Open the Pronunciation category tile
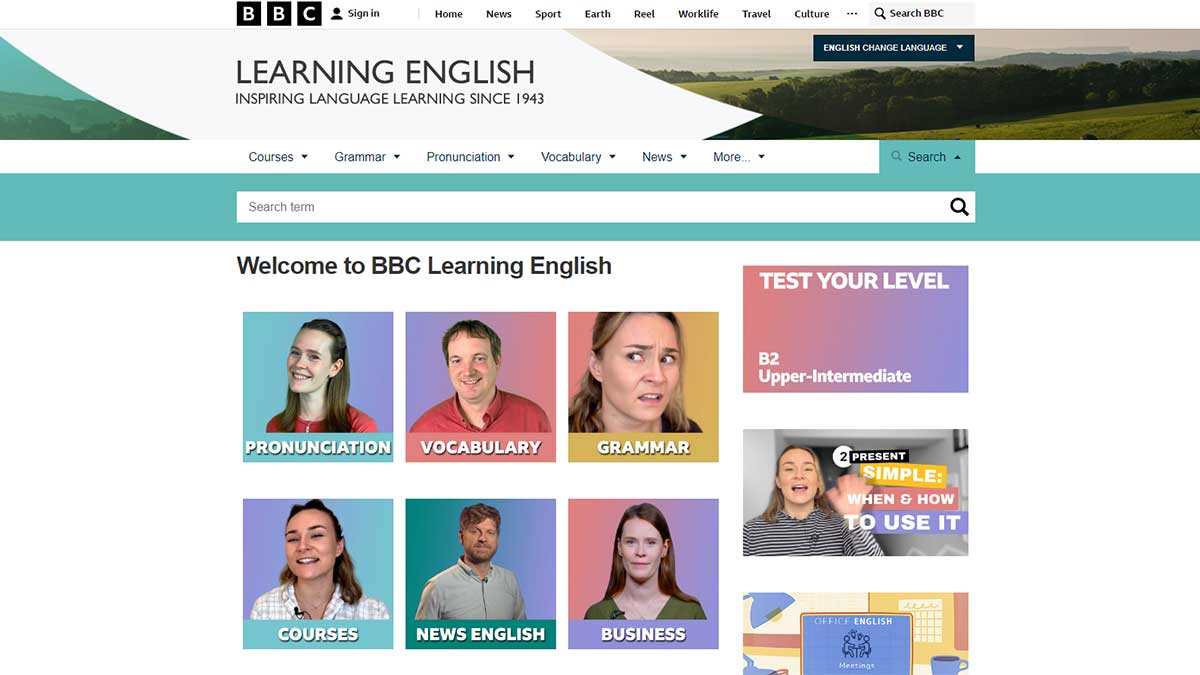The width and height of the screenshot is (1200, 675). [x=318, y=387]
